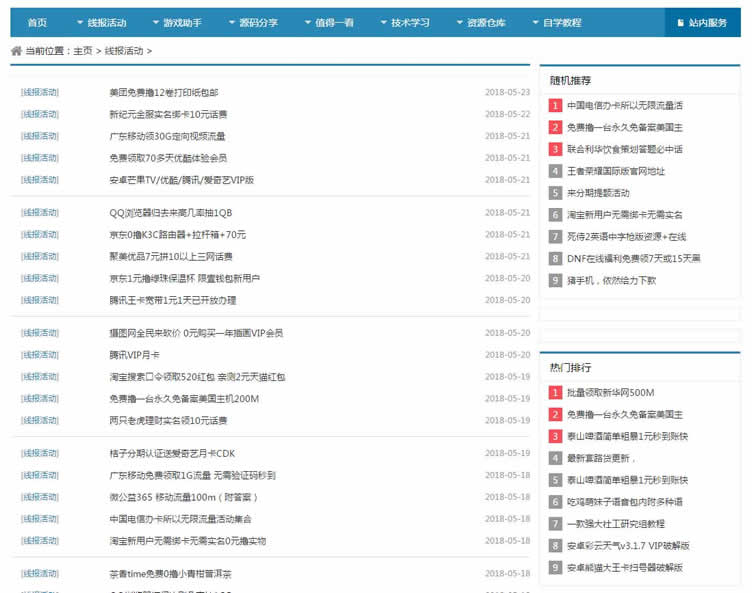752x593 pixels.
Task: Click [线报活动] tag beside 广东移动领30G定向视频流量
Action: (x=40, y=136)
